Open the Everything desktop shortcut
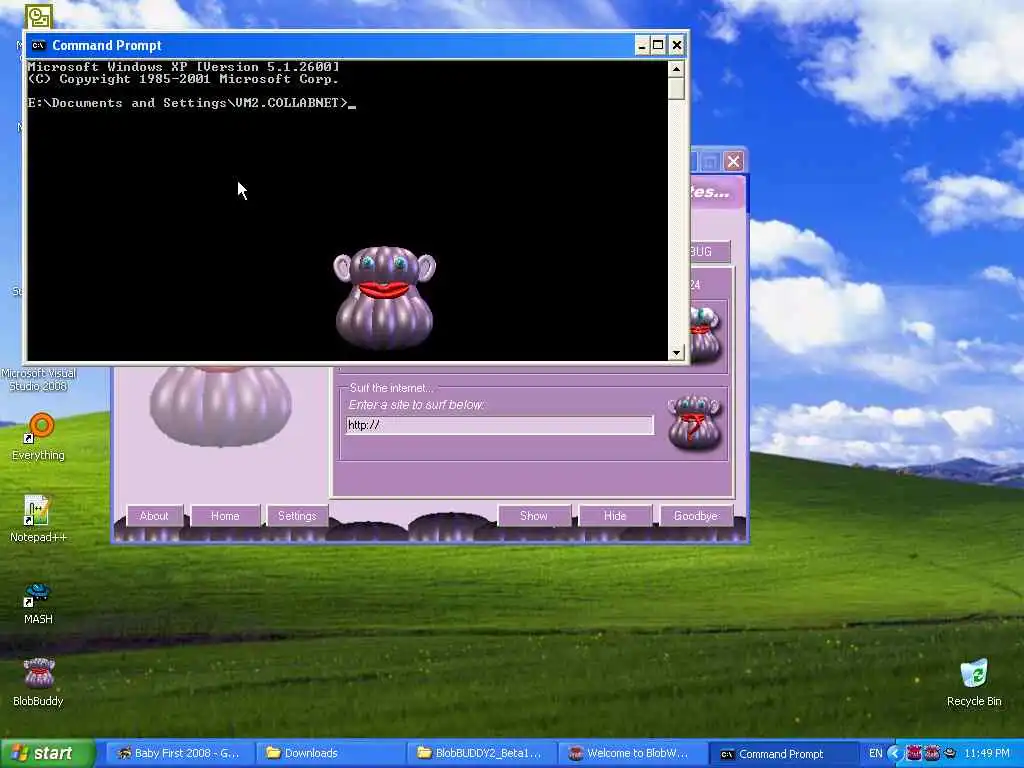Screen dimensions: 1024x768 coord(39,436)
